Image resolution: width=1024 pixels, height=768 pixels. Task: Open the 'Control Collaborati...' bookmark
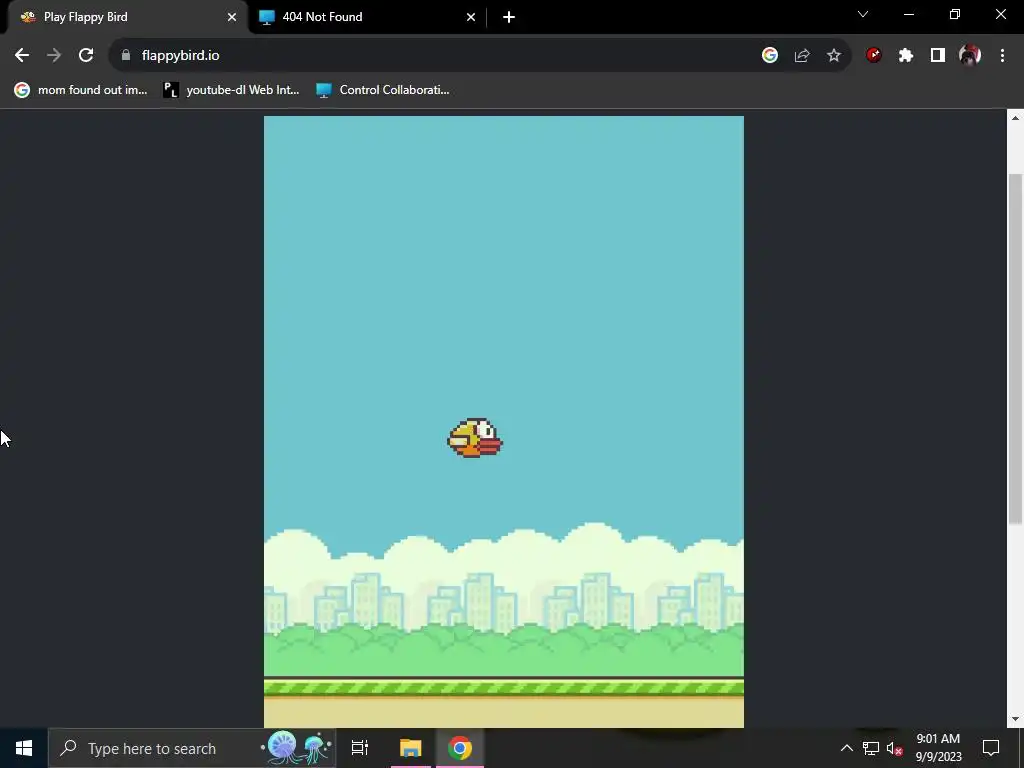(383, 90)
